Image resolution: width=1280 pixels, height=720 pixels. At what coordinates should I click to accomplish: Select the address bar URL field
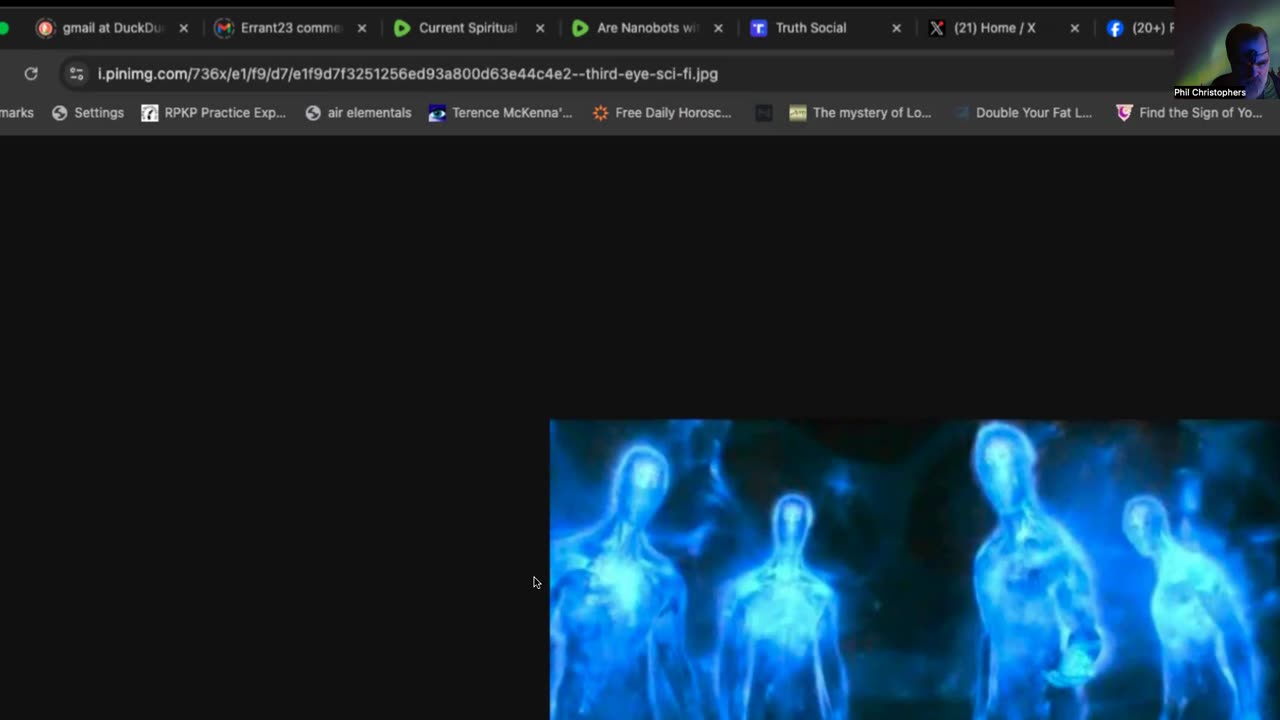(x=408, y=73)
